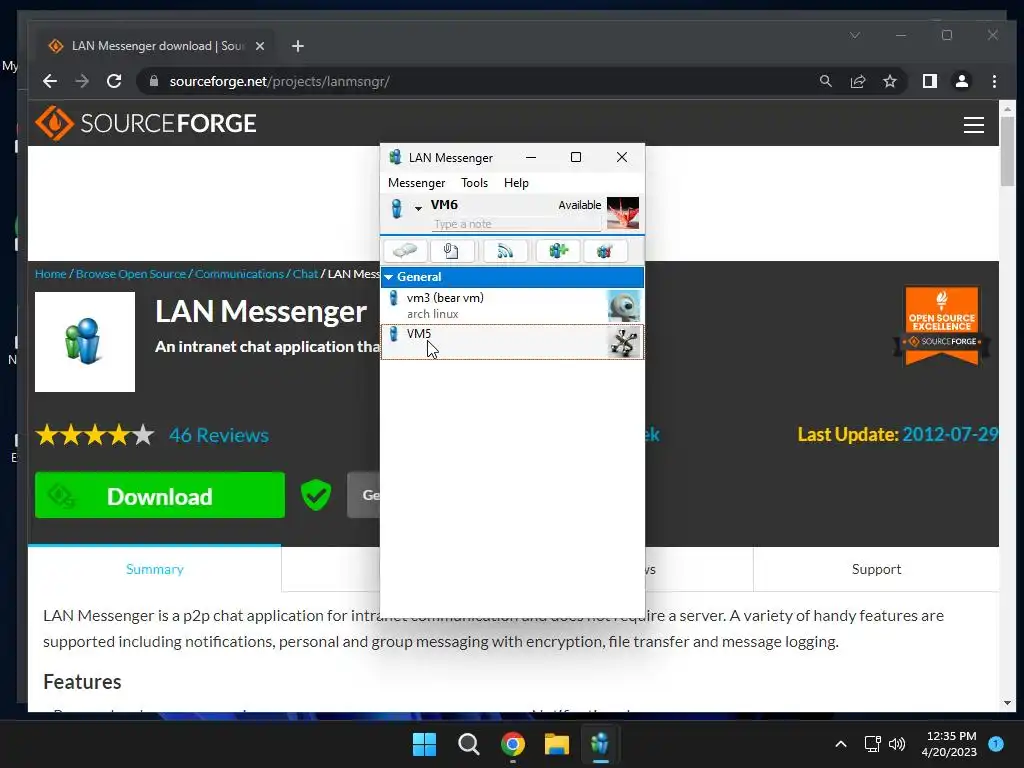
Task: Click the LAN Messenger taskbar icon
Action: click(600, 744)
